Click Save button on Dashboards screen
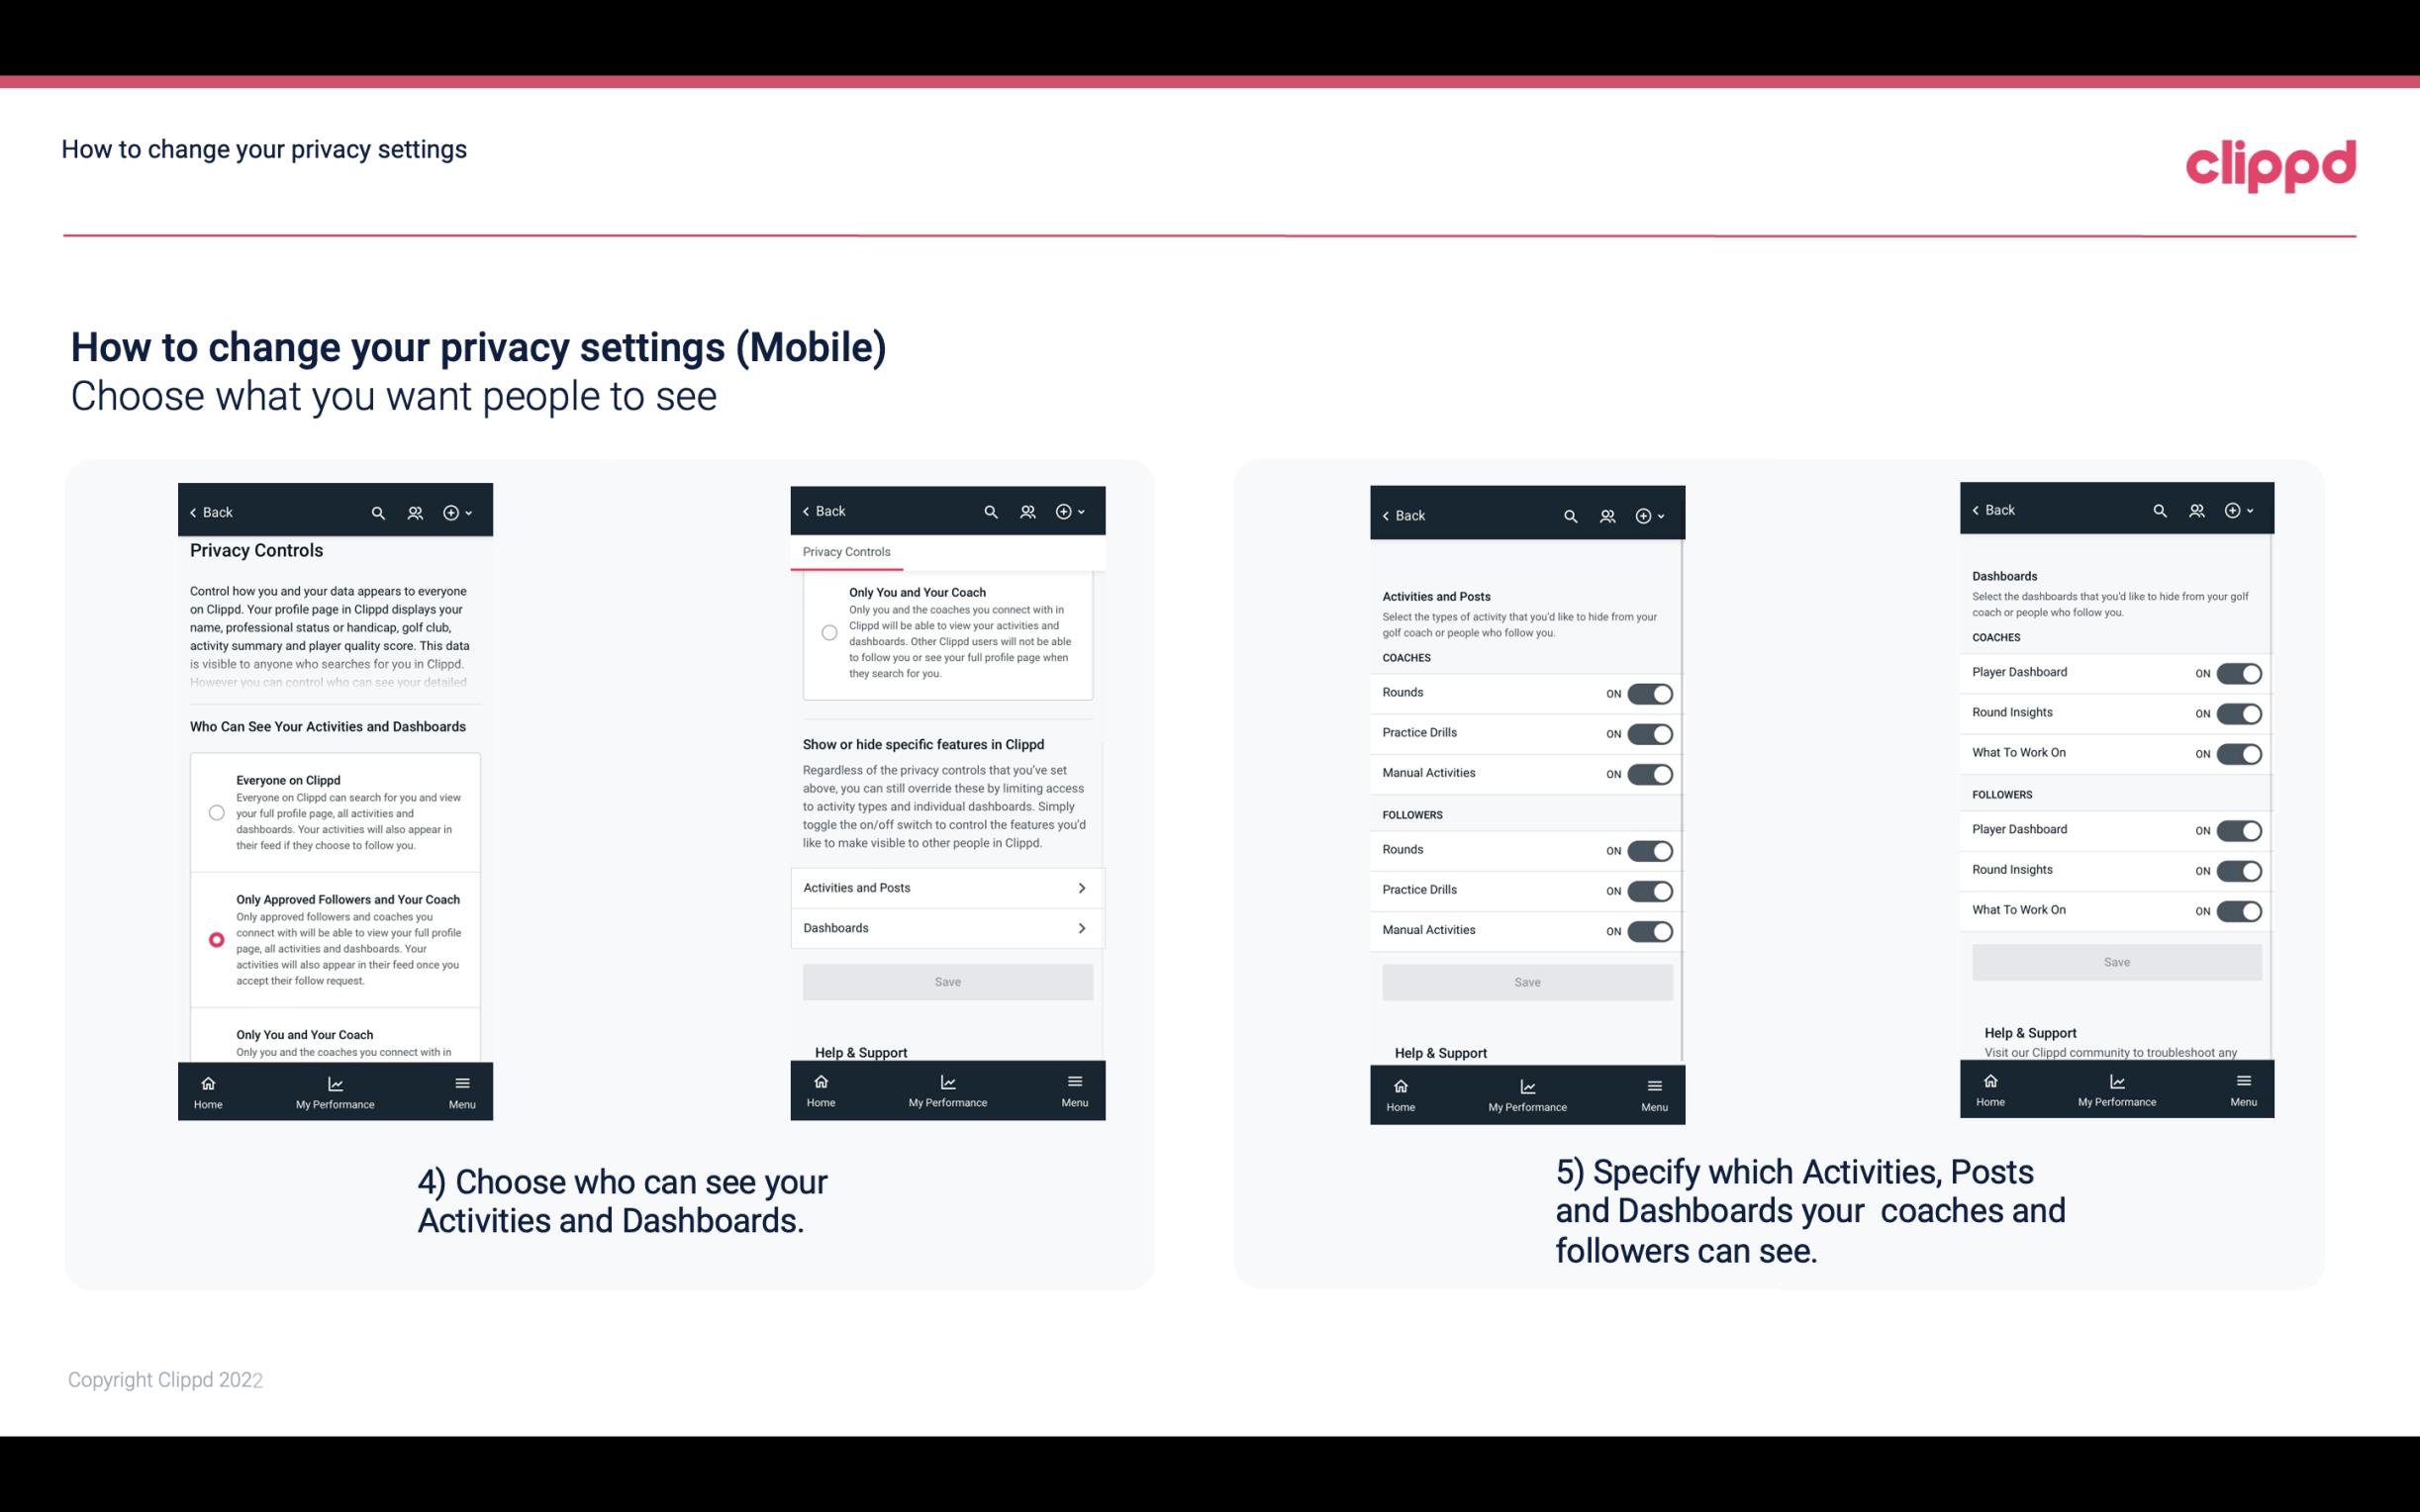 2115,962
